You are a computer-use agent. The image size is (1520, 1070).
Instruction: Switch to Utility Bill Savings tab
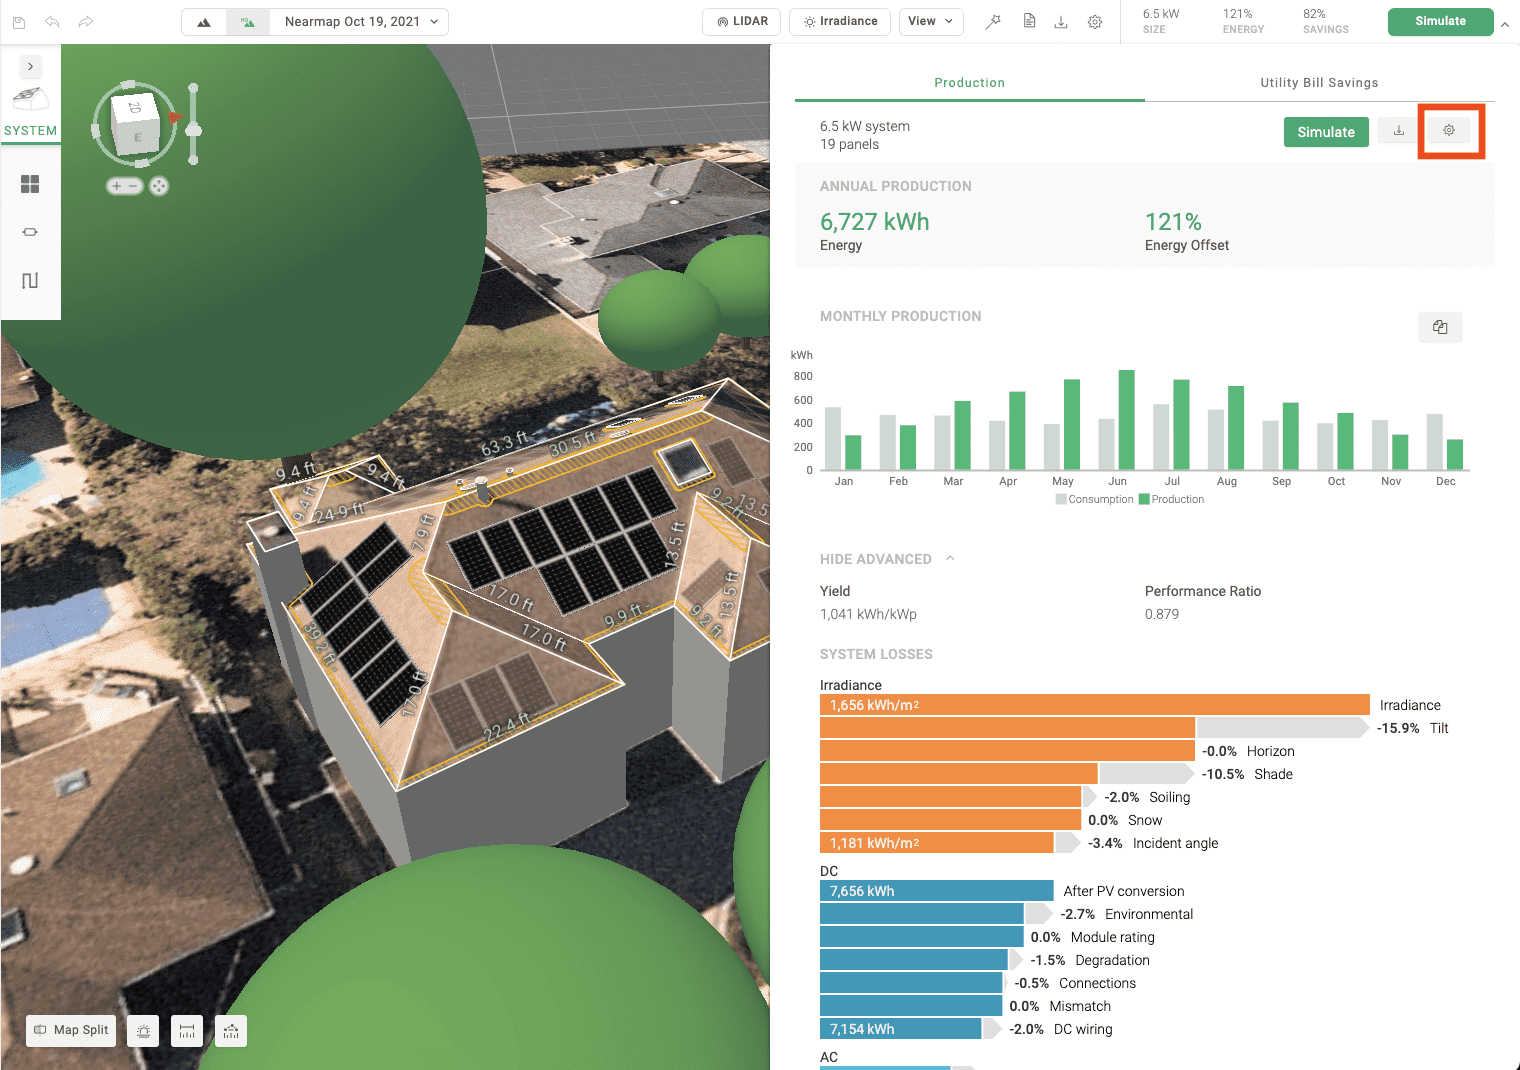click(x=1319, y=83)
